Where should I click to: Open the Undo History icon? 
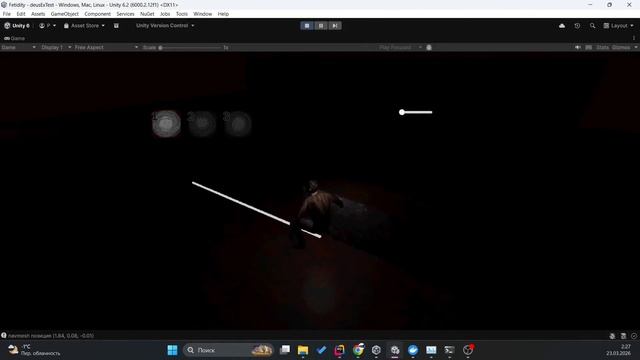[577, 26]
